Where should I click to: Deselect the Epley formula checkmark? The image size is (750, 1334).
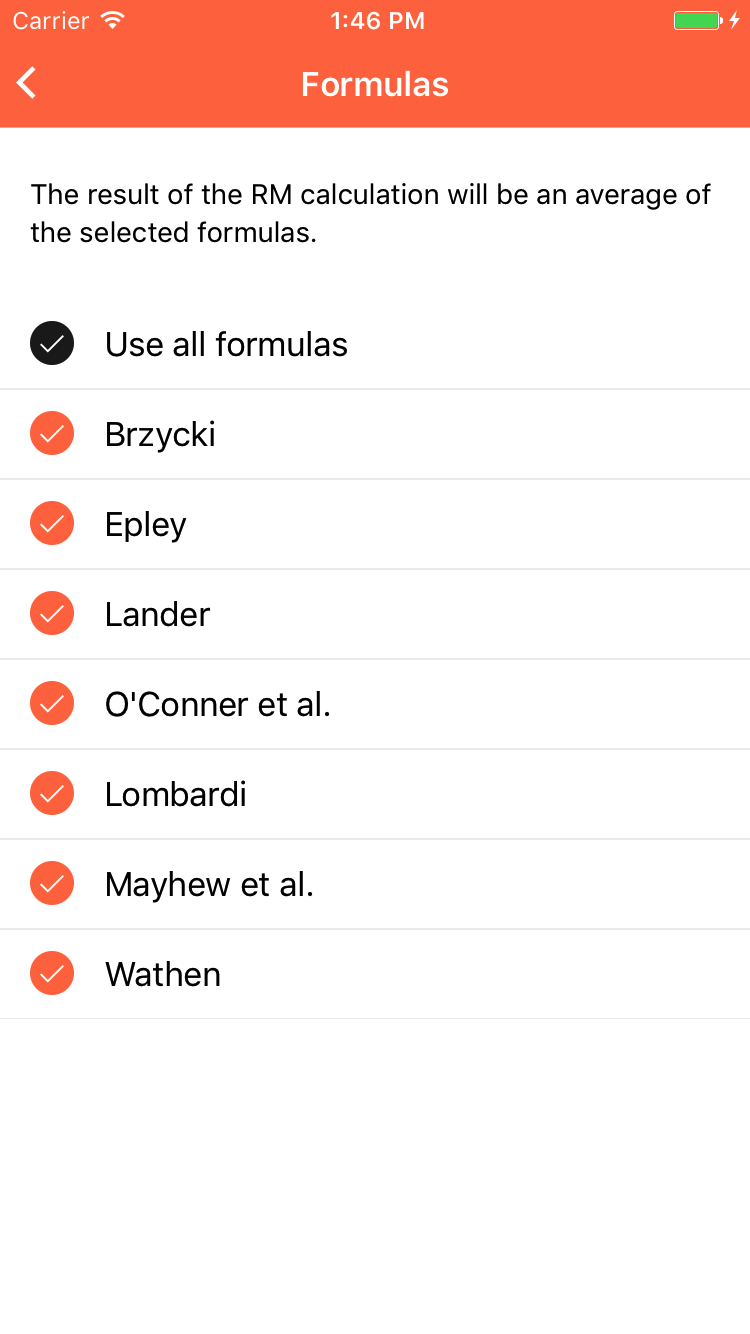(52, 524)
